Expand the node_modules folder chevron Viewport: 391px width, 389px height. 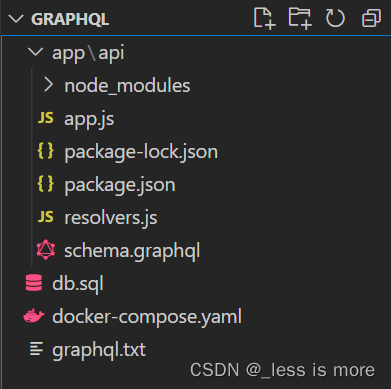[48, 85]
